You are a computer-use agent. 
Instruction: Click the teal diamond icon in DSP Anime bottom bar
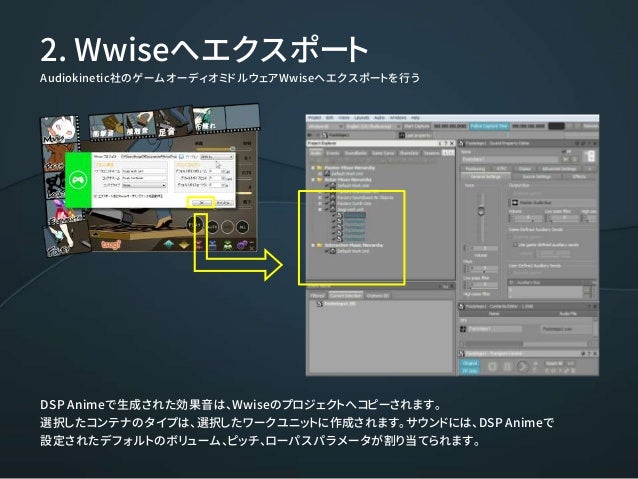tap(169, 245)
